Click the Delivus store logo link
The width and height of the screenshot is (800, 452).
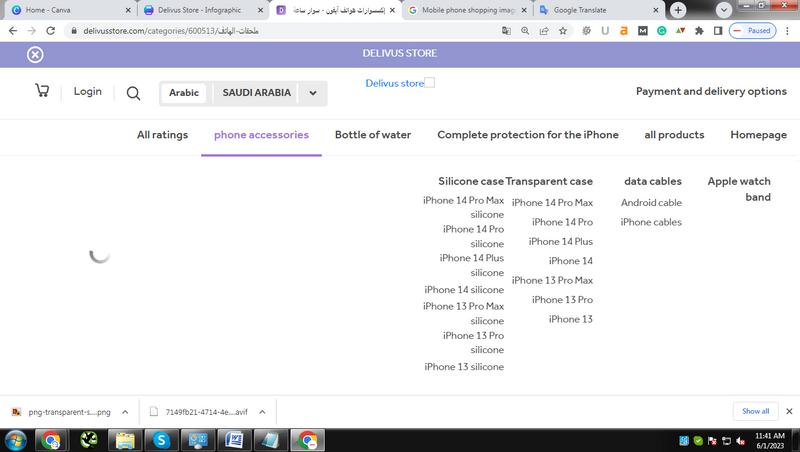[399, 83]
